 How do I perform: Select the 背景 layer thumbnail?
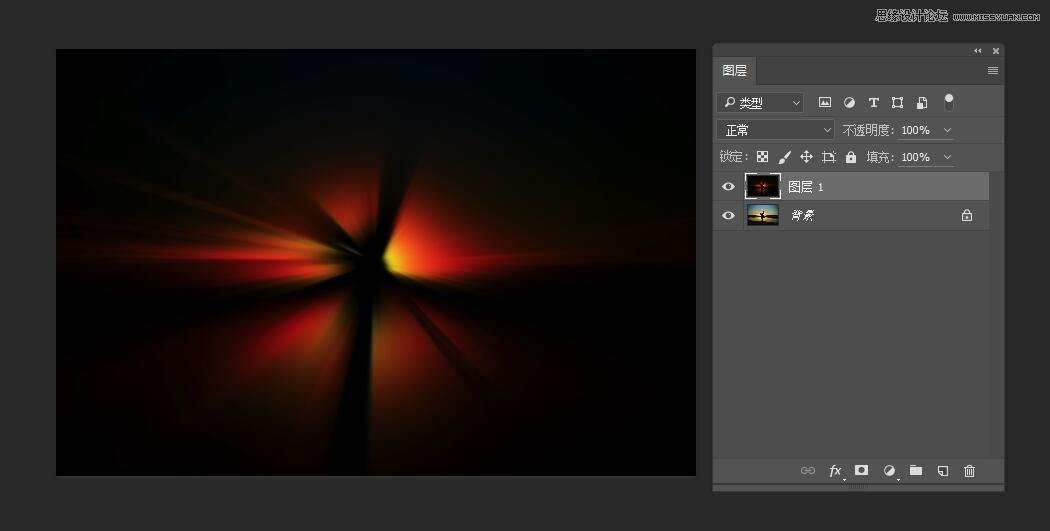click(762, 215)
